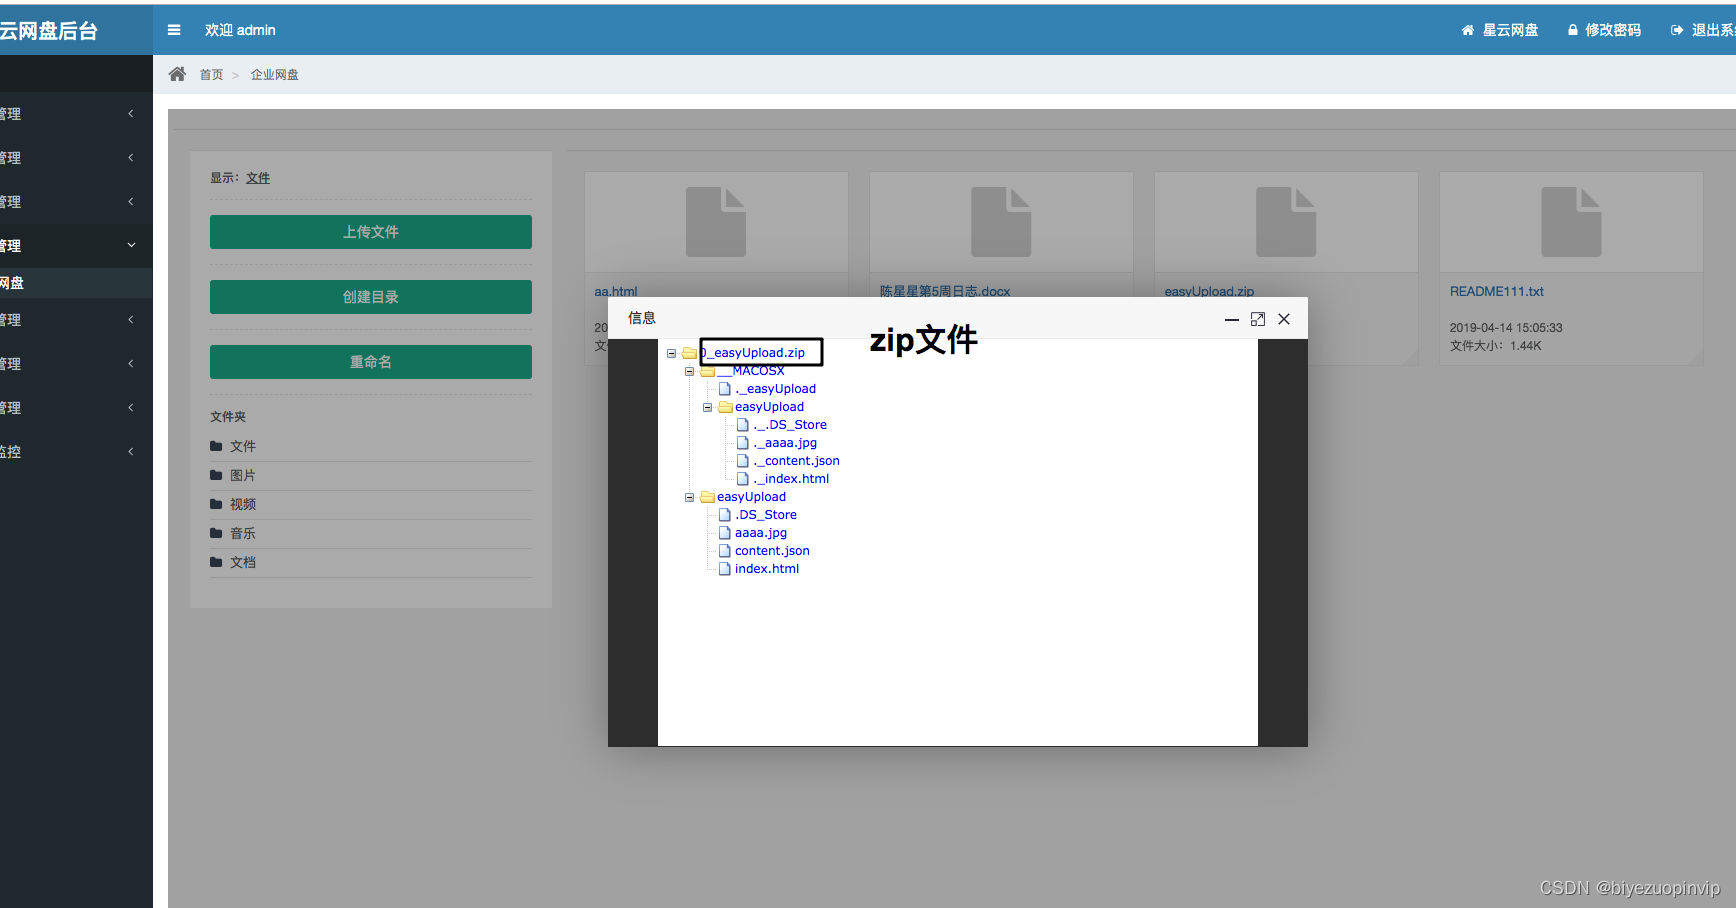Viewport: 1736px width, 908px height.
Task: Click the README111.txt file icon
Action: pyautogui.click(x=1571, y=222)
